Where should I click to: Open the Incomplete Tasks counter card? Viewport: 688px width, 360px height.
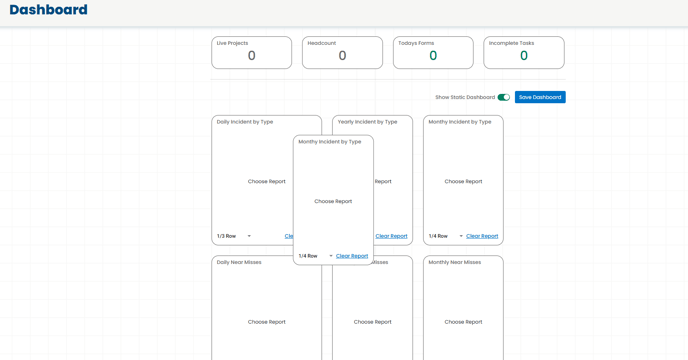point(524,53)
